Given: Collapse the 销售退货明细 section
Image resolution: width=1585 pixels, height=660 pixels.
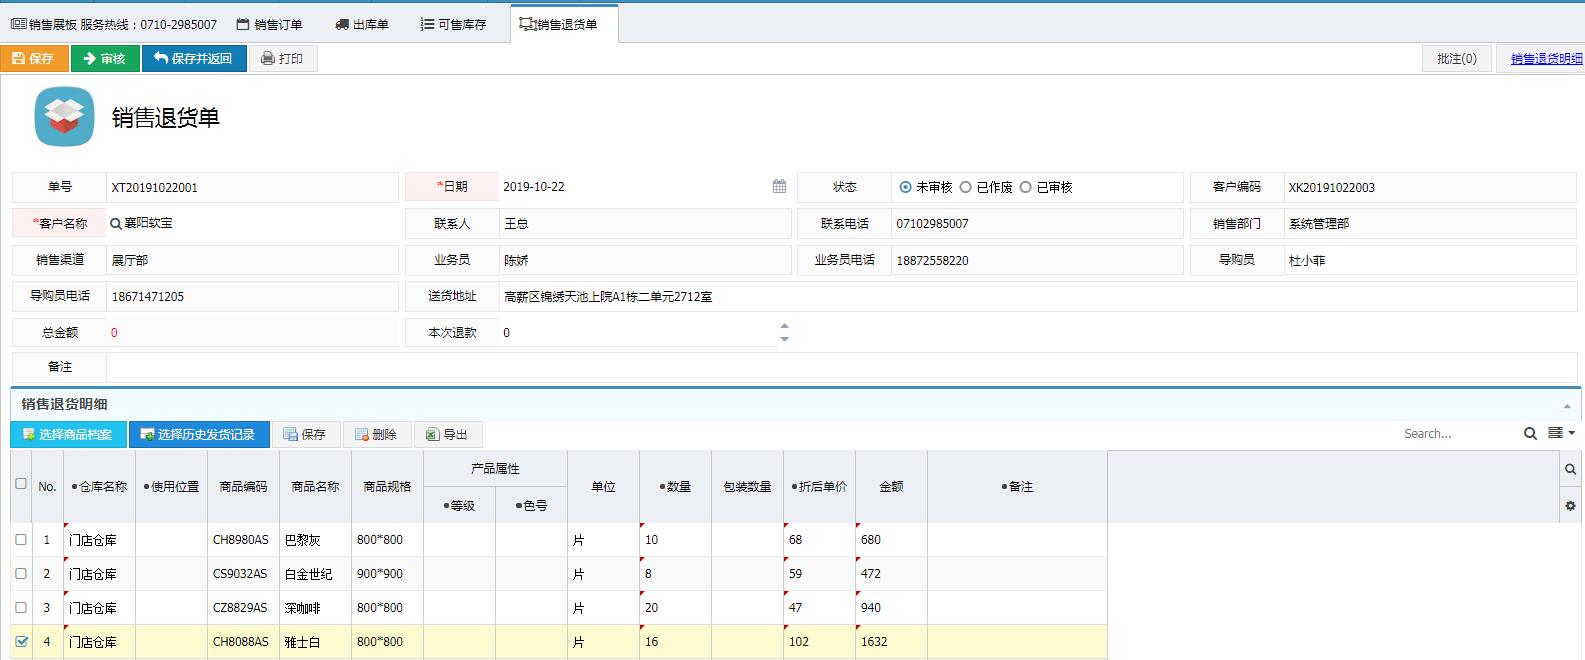Looking at the screenshot, I should point(1567,406).
